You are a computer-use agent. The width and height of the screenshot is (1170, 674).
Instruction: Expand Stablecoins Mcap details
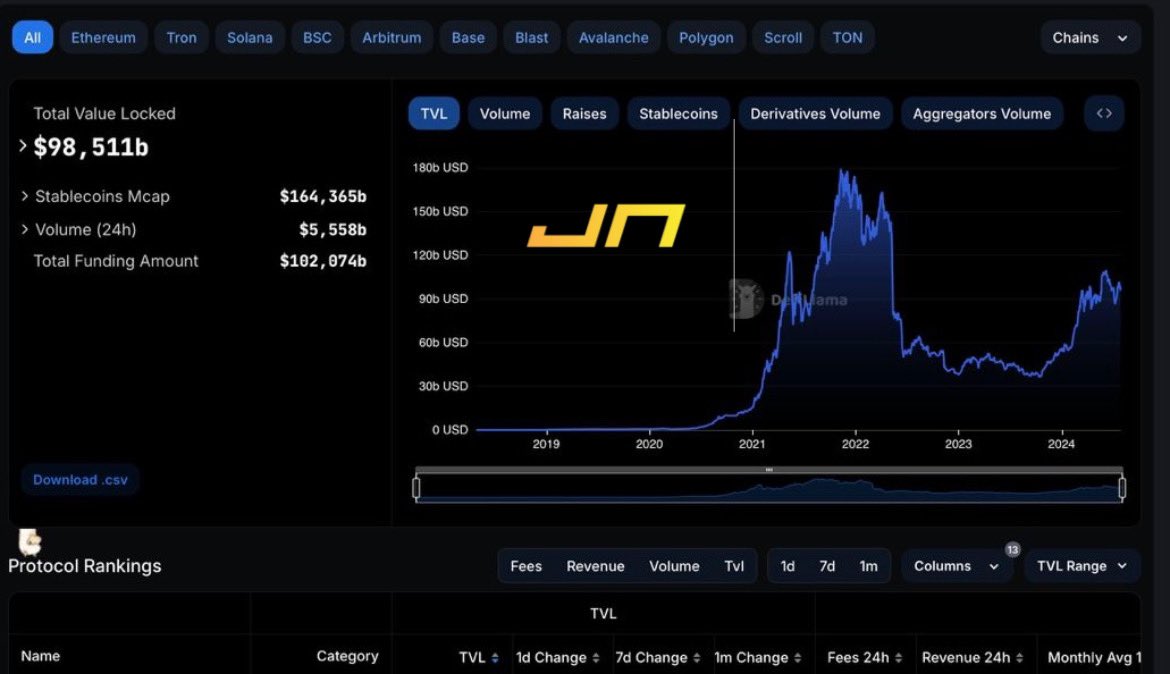[25, 196]
